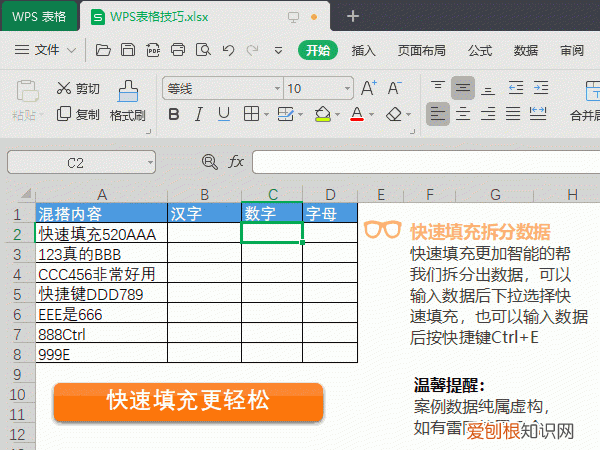Click the fx insert function icon

(x=236, y=162)
